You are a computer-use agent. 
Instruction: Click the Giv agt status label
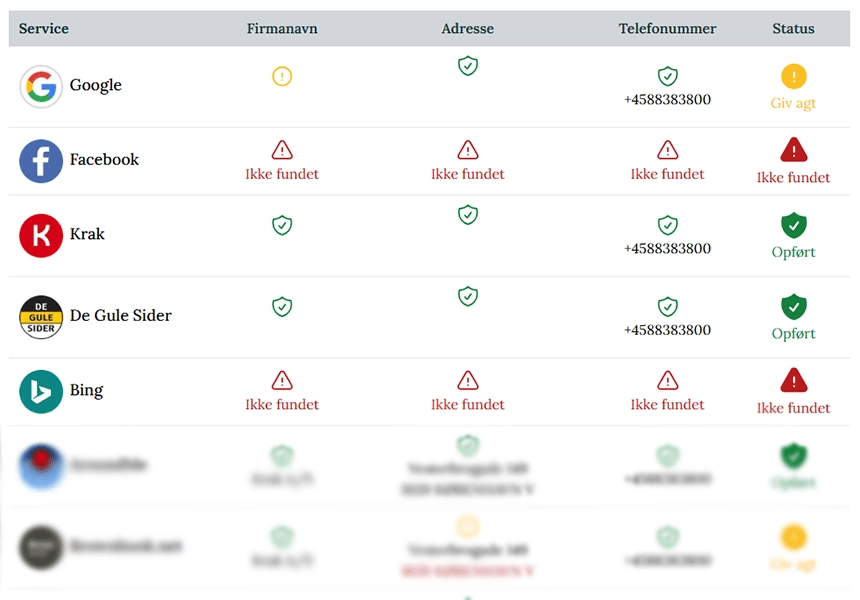click(x=794, y=104)
